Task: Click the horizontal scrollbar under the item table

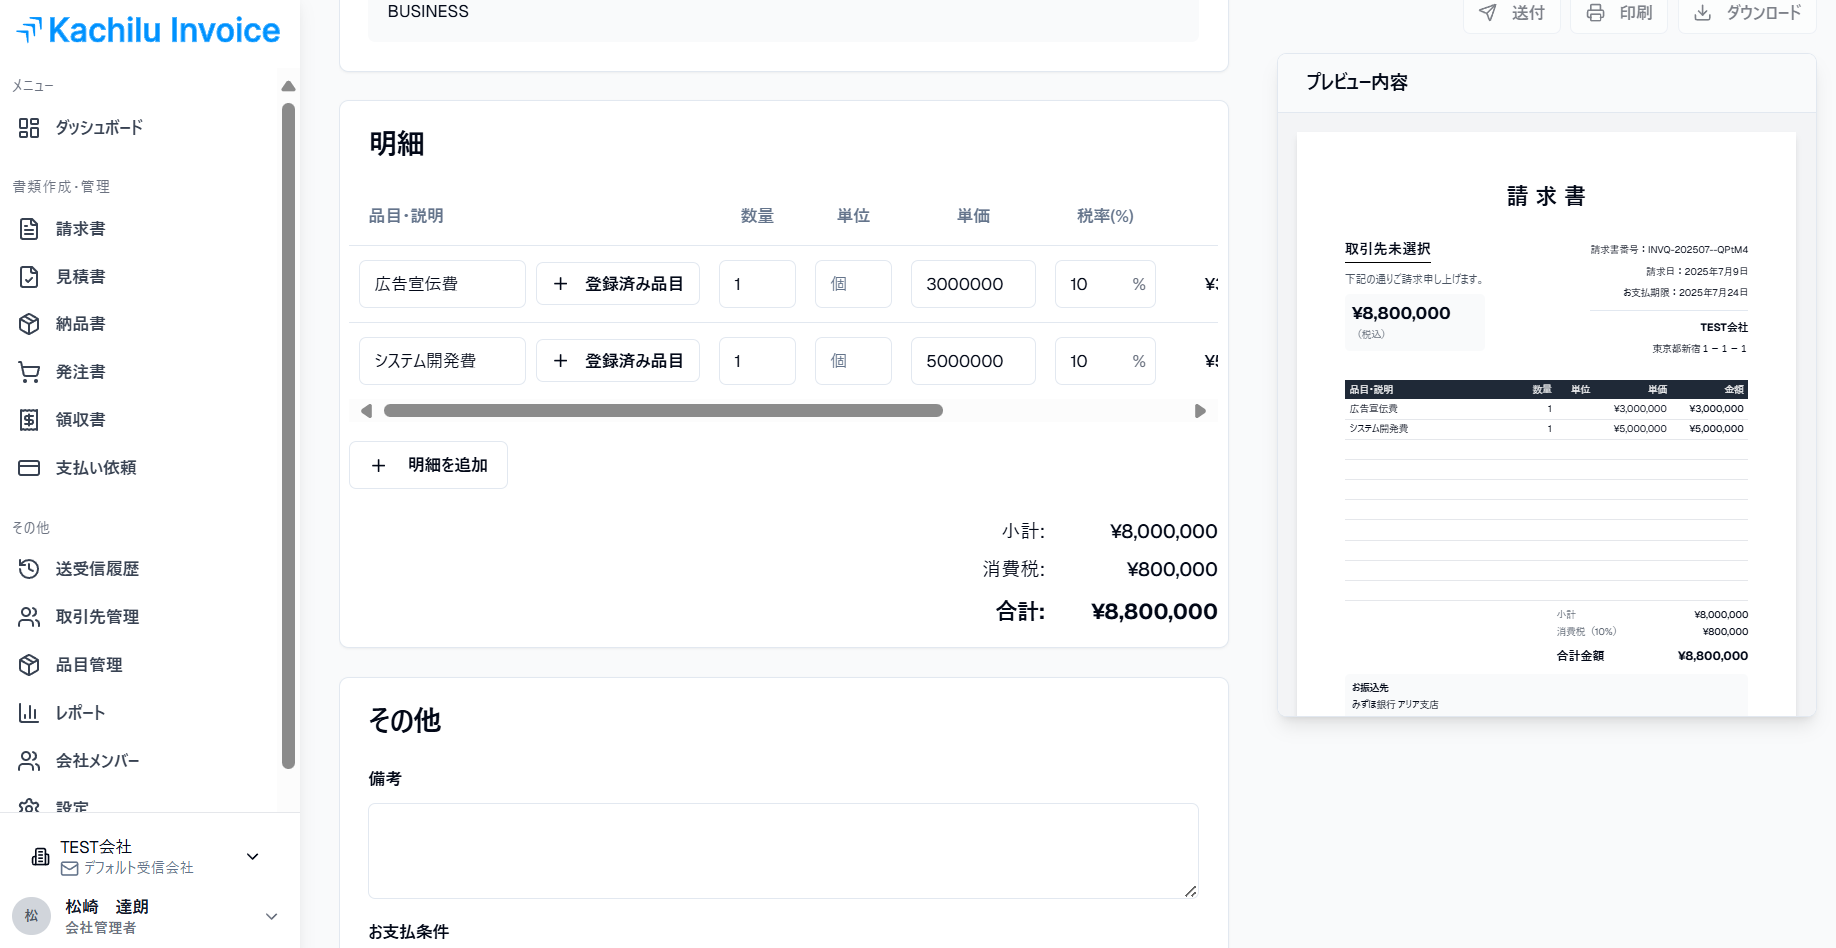Action: tap(663, 411)
